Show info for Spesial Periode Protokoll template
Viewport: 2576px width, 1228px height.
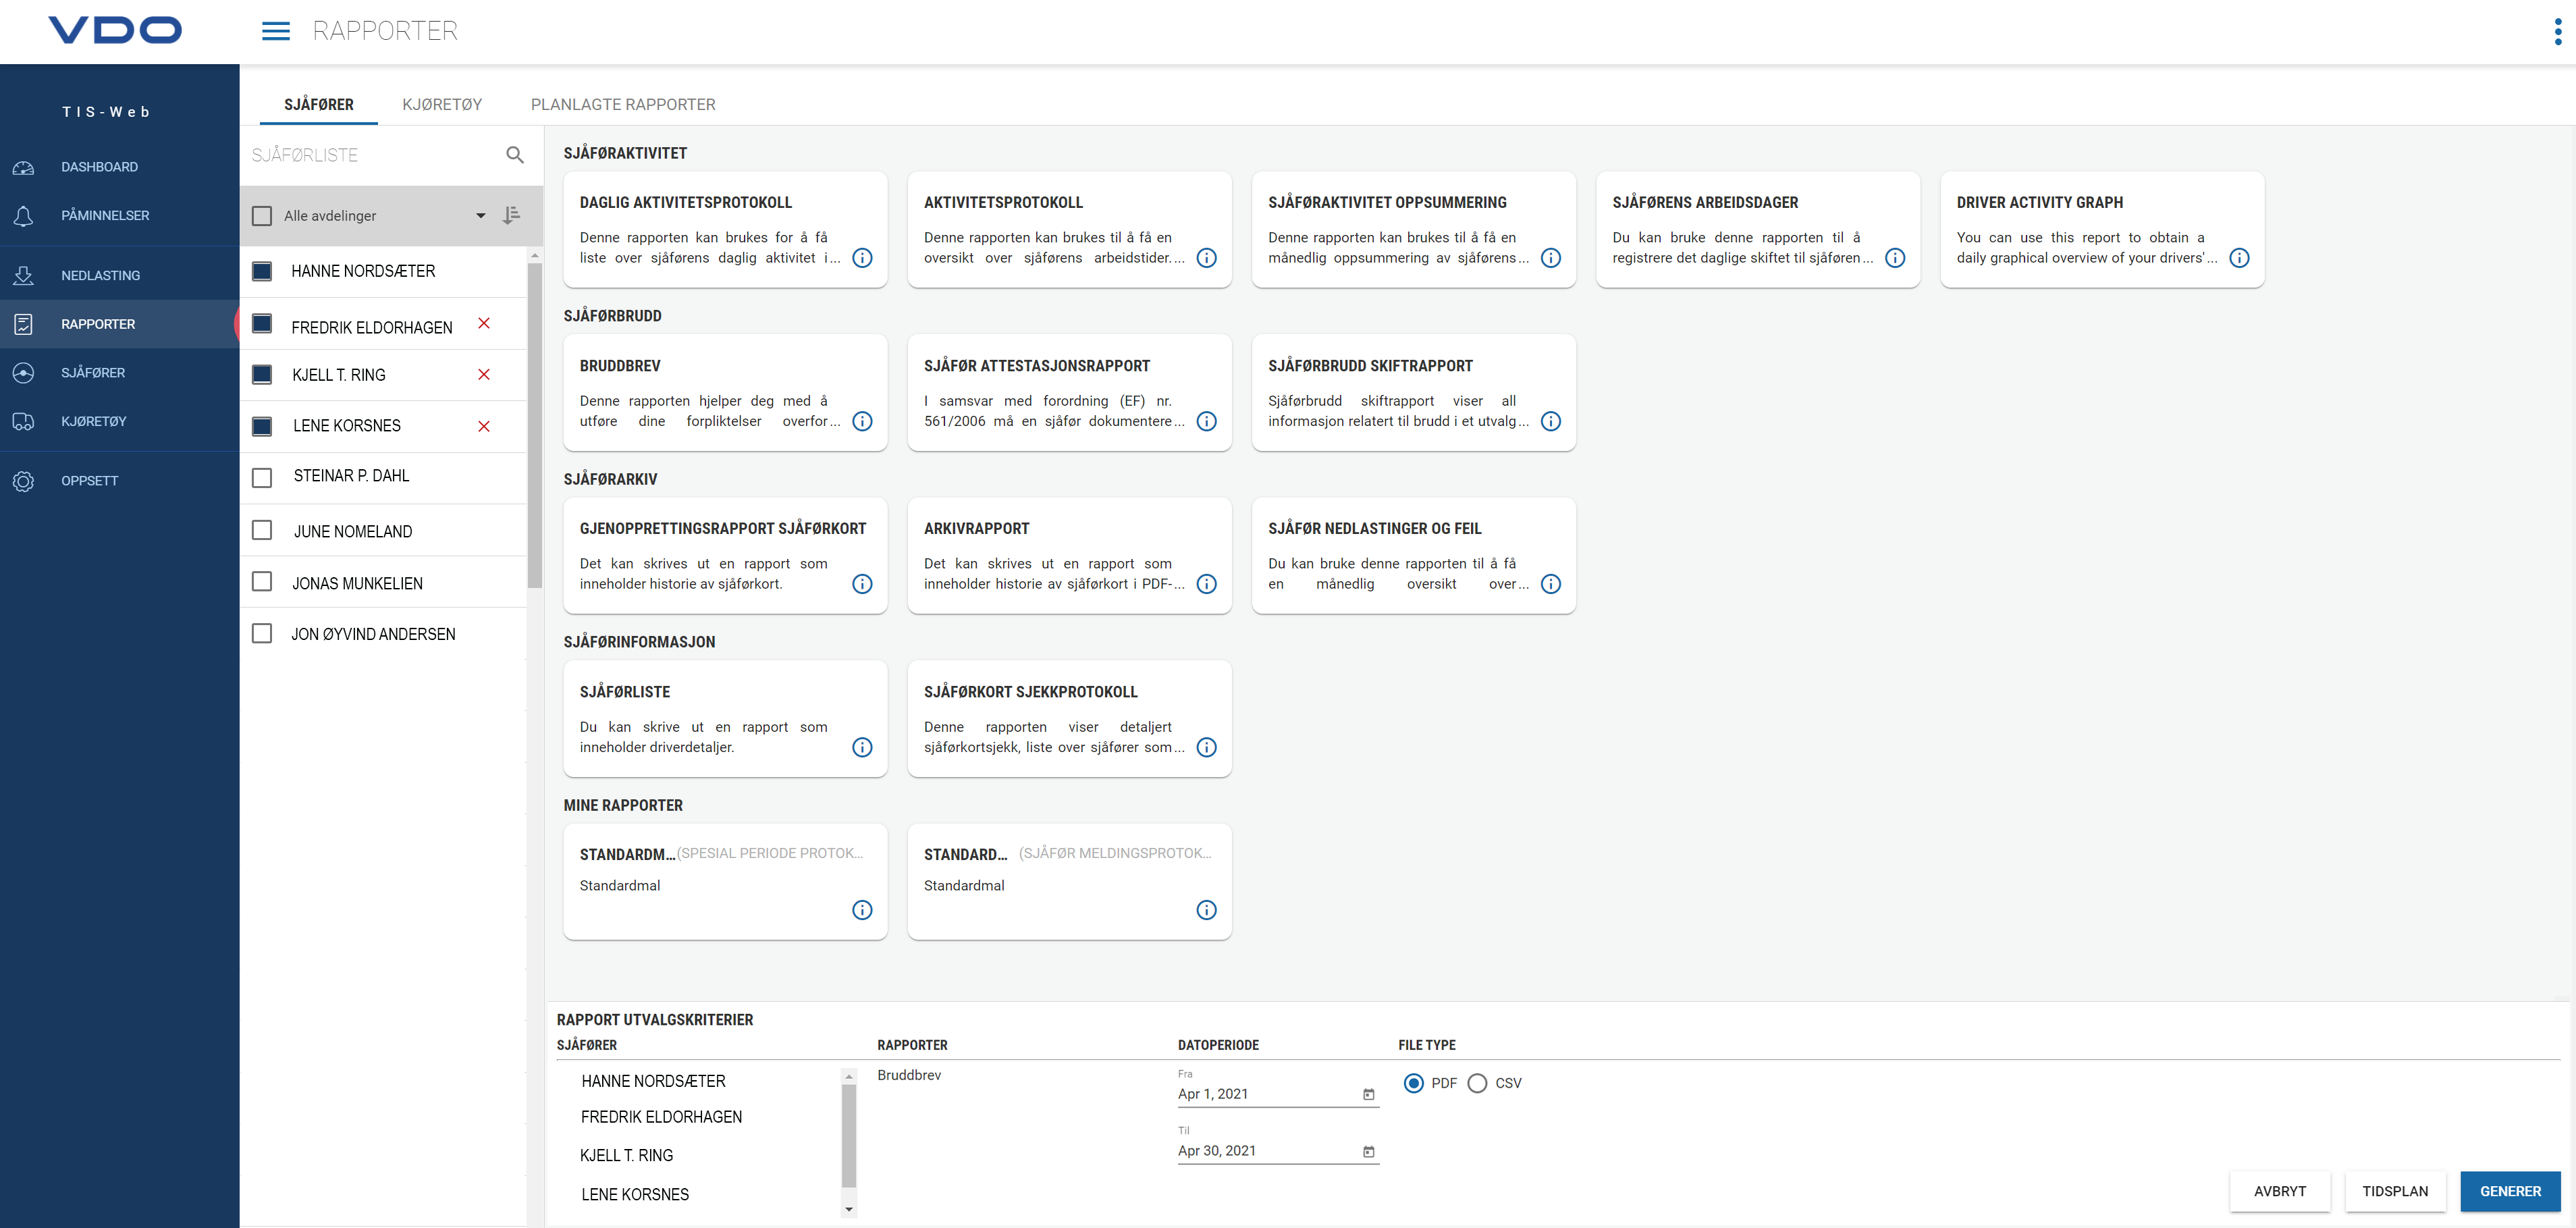[862, 910]
